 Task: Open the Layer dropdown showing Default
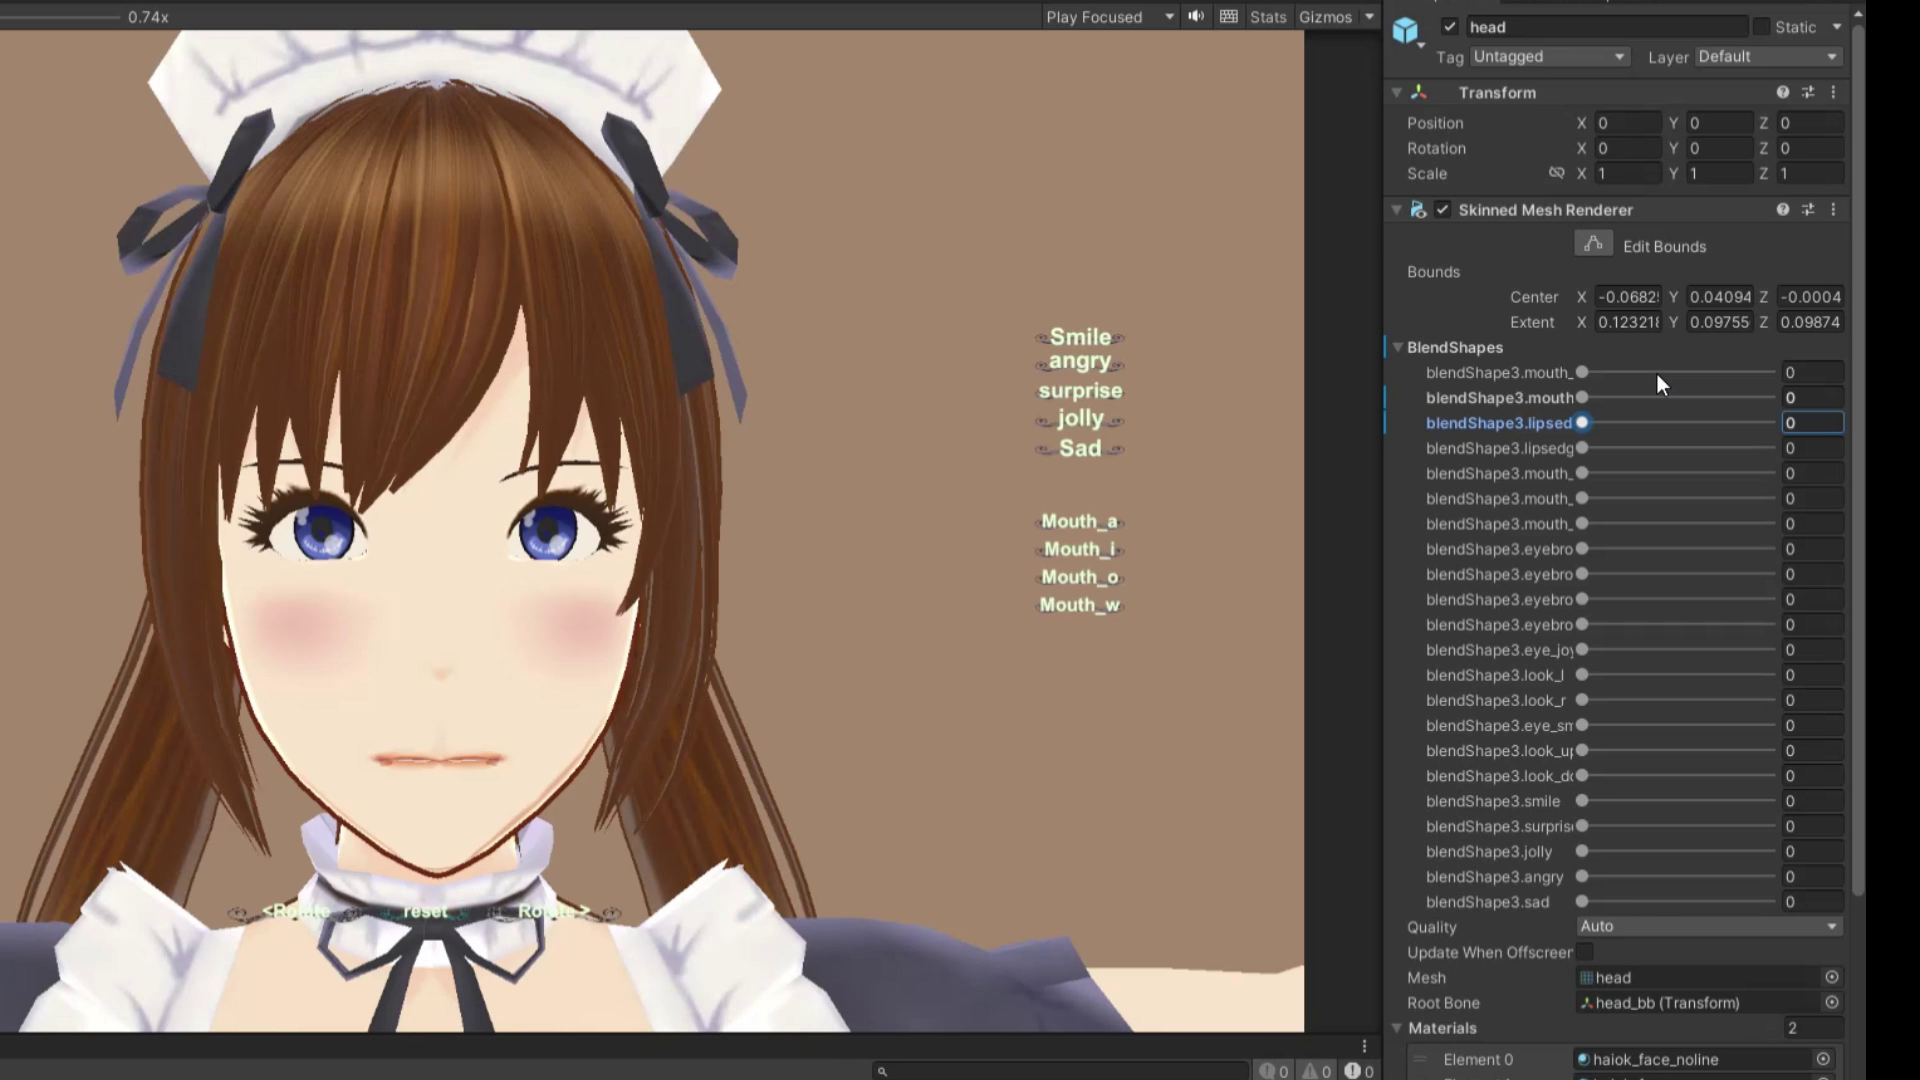[x=1768, y=57]
